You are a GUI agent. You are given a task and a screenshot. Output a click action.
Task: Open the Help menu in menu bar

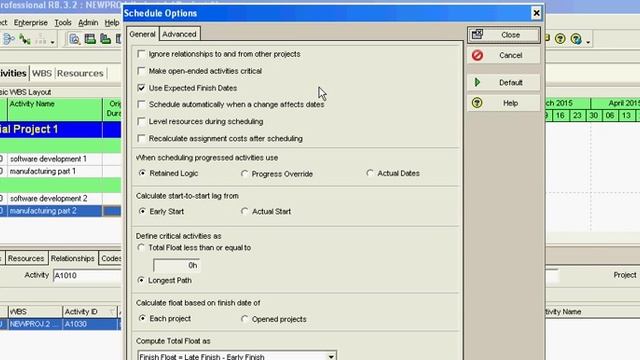pos(112,23)
